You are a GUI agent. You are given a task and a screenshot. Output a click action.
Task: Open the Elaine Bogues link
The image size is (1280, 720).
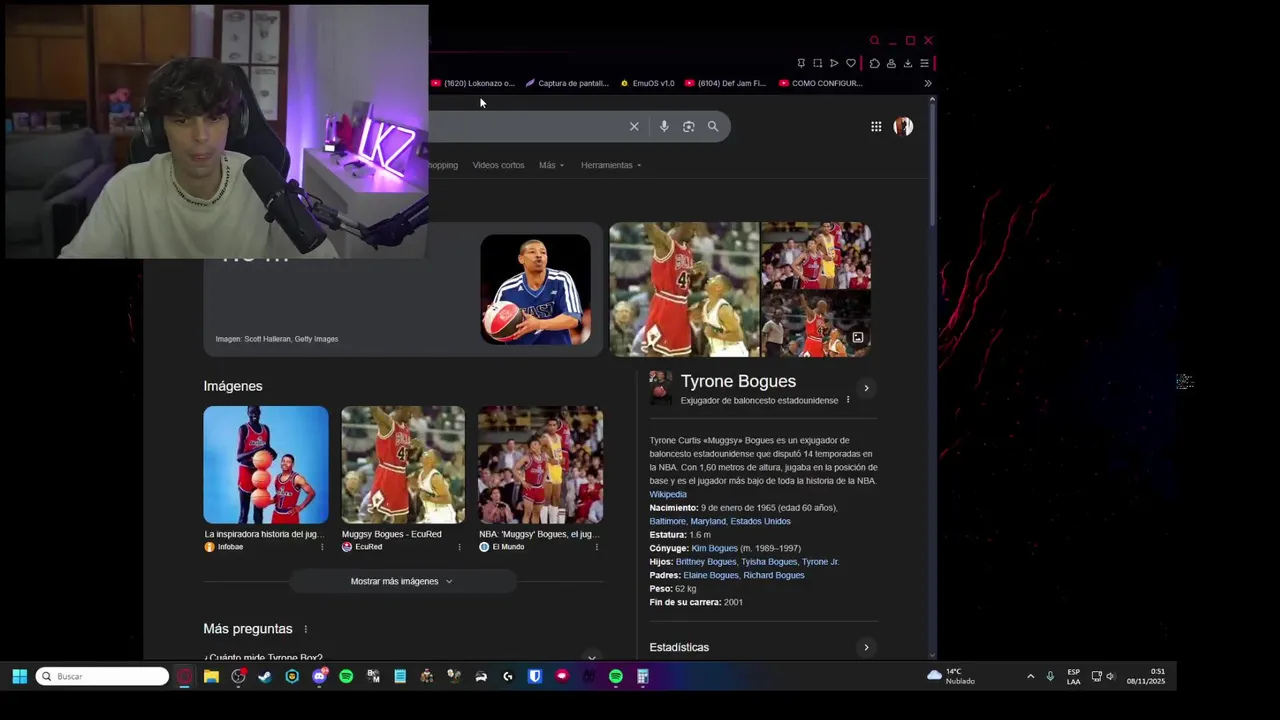point(711,575)
